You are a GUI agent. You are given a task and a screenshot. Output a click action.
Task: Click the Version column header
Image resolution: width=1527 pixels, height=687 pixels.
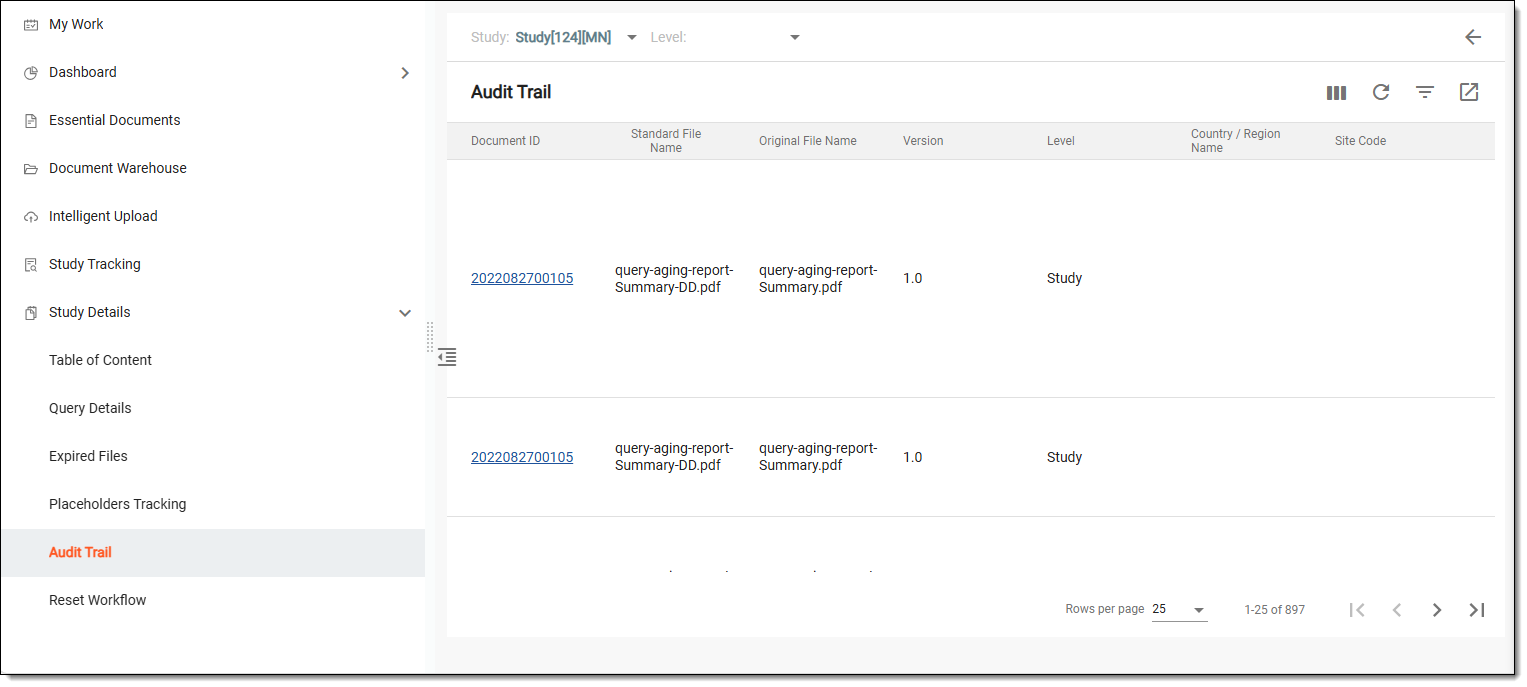point(923,141)
